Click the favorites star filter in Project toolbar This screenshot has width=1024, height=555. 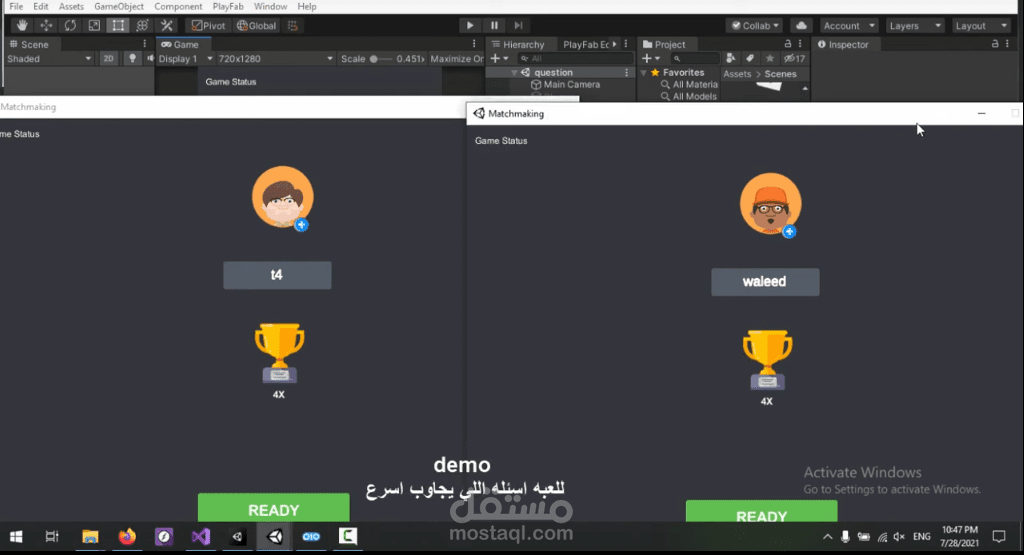click(770, 58)
